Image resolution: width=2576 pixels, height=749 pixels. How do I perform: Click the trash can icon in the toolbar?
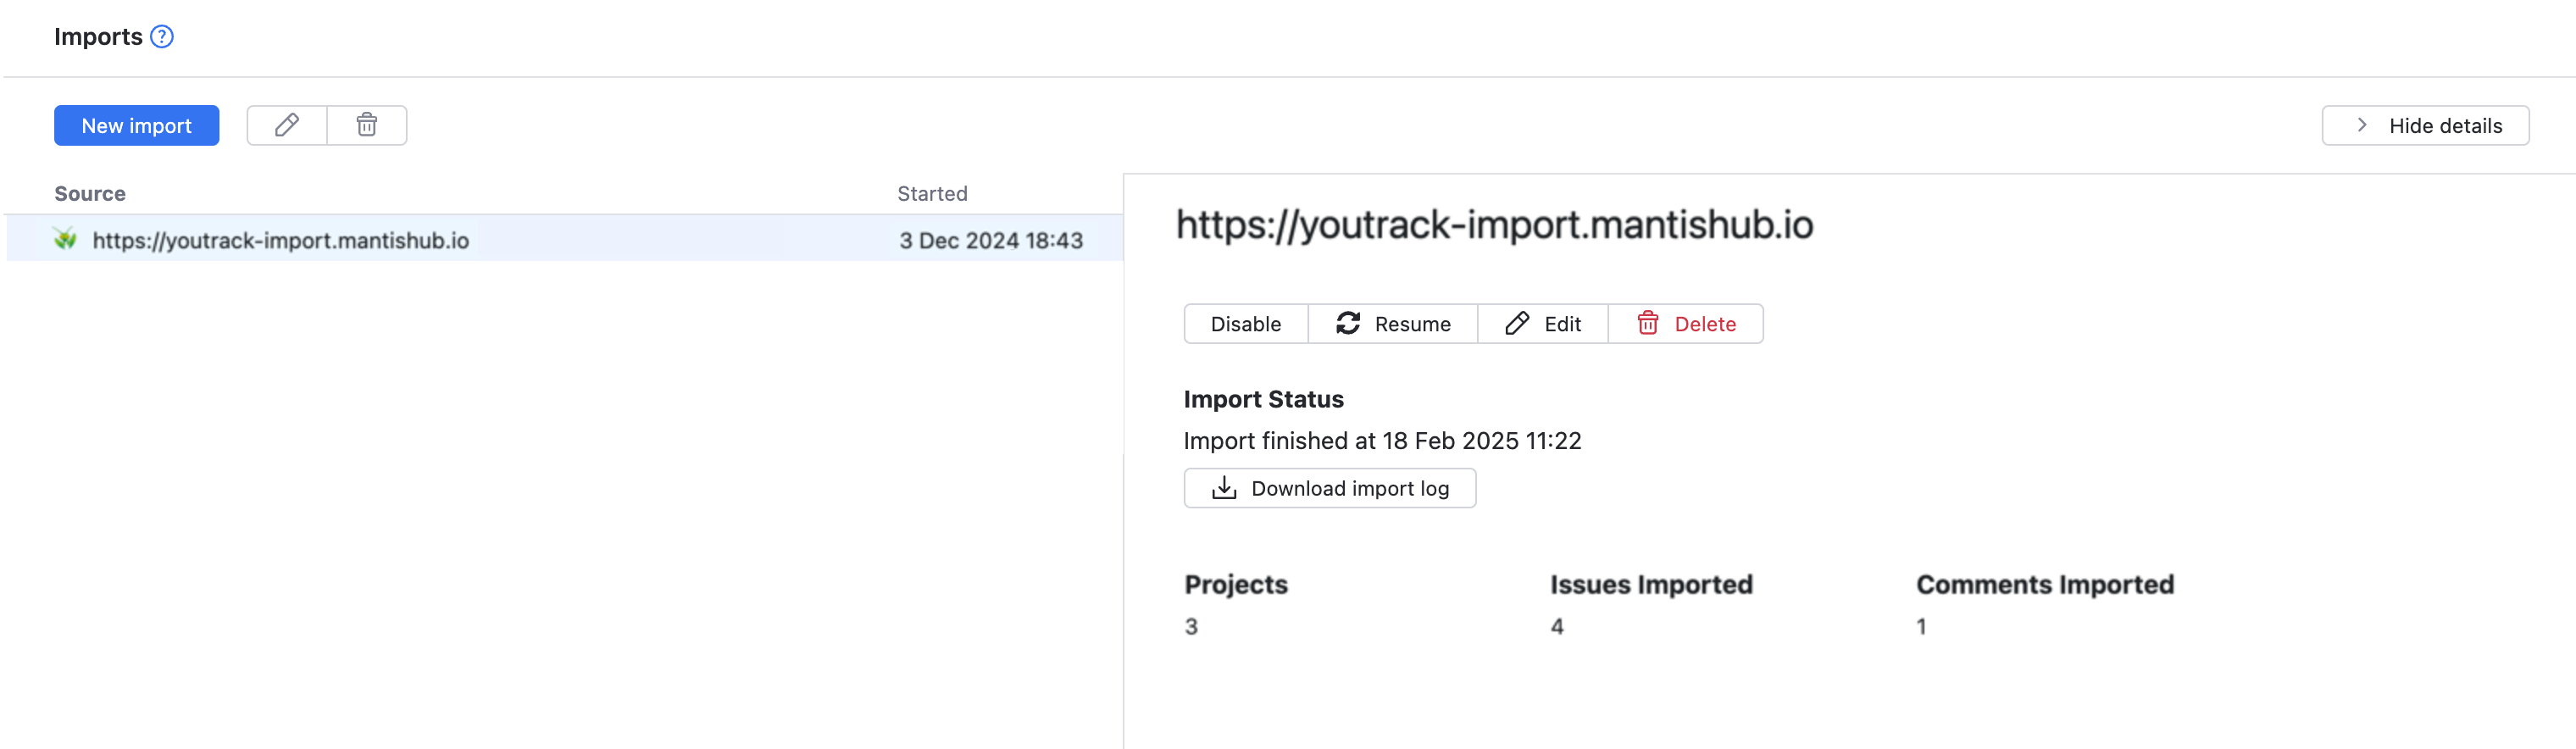[x=367, y=126]
